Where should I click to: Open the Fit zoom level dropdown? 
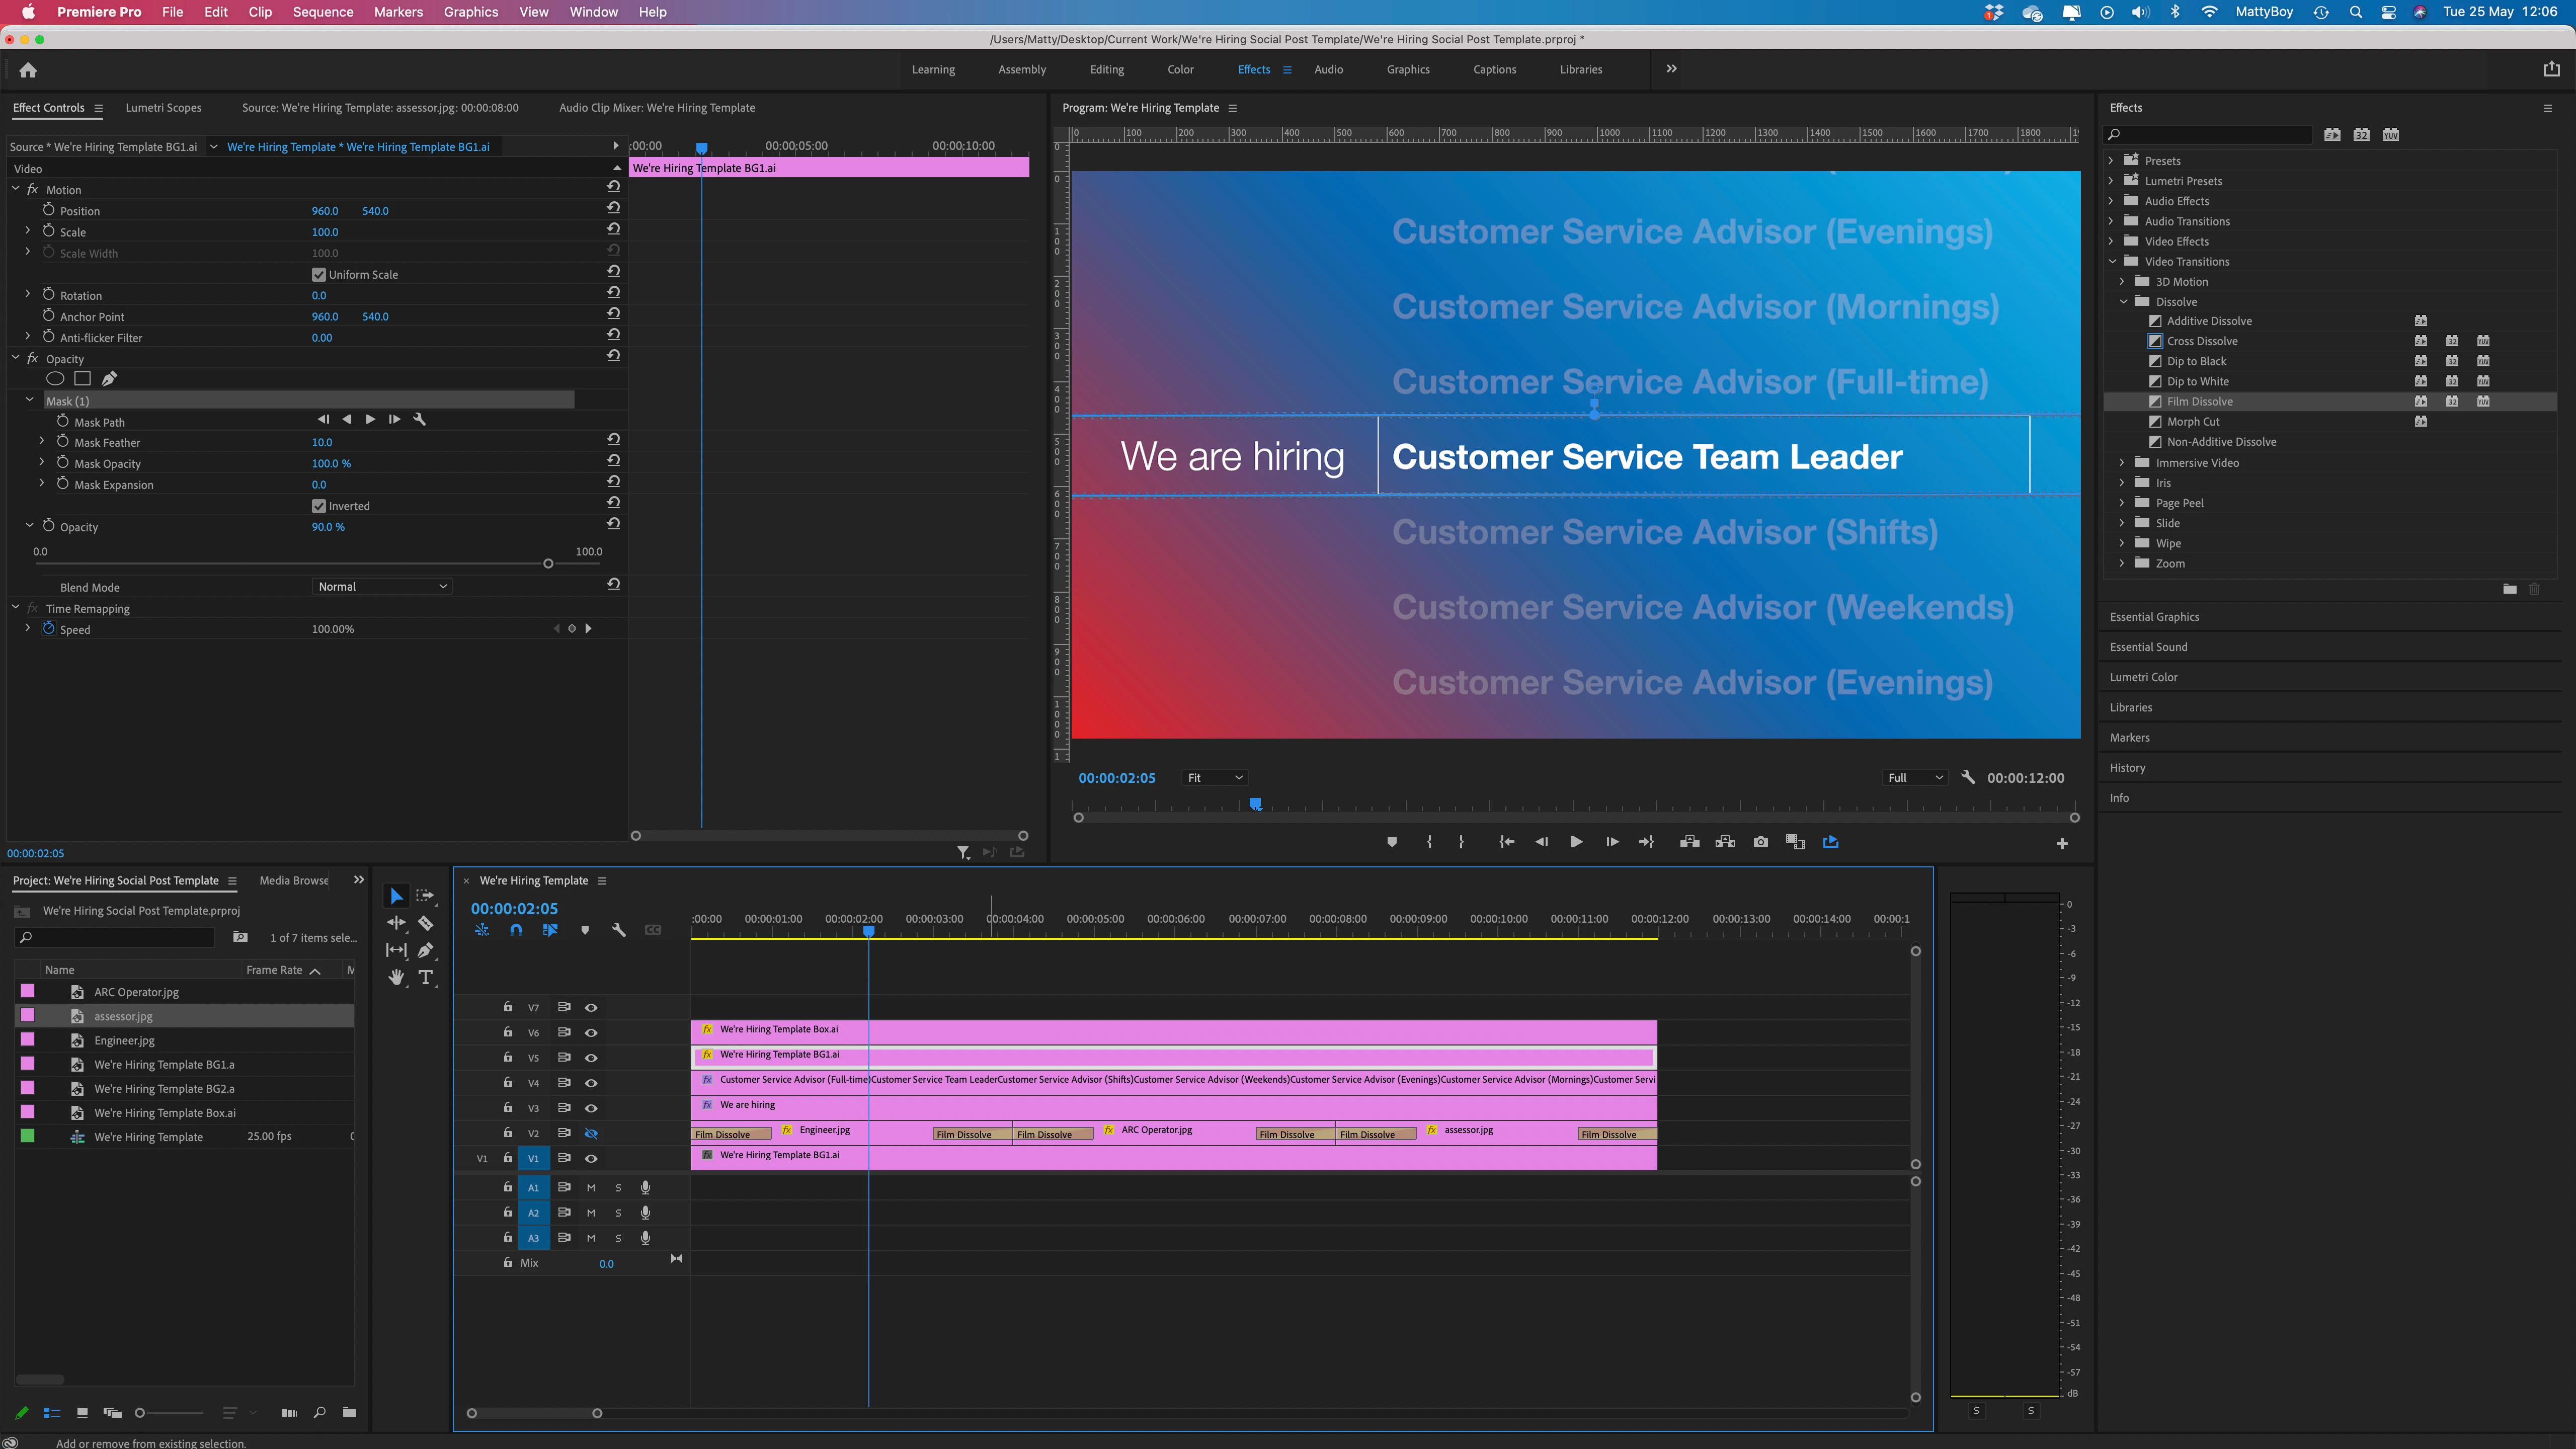(1214, 778)
